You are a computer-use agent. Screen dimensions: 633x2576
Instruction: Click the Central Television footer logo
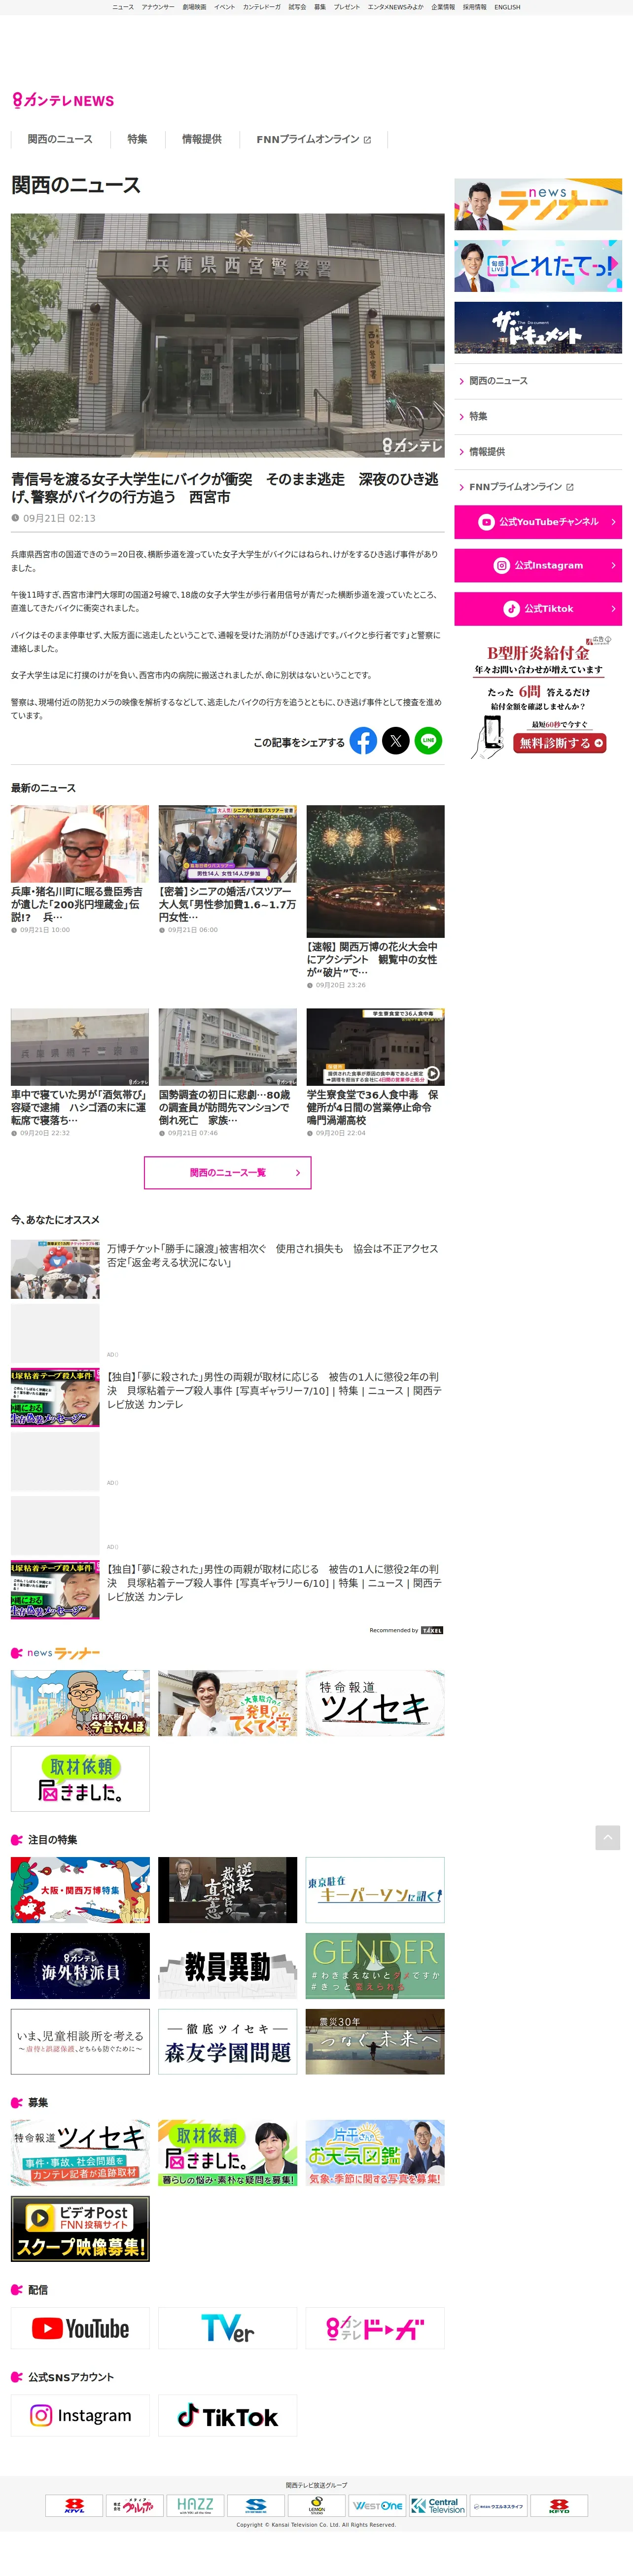438,2505
